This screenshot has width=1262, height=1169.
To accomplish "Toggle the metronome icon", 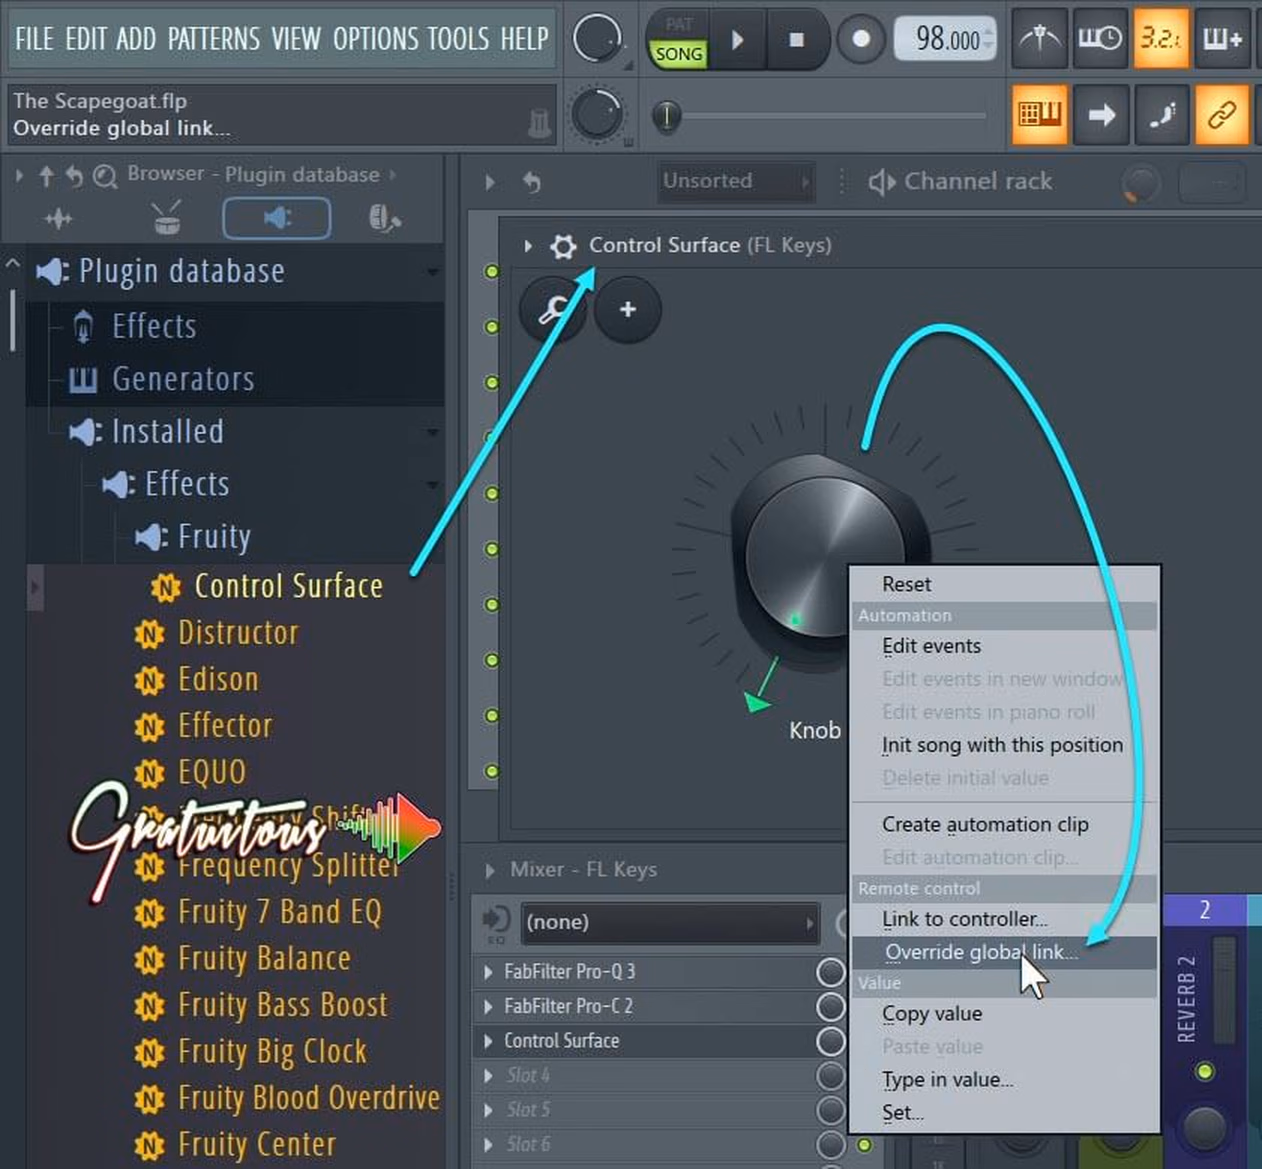I will (x=1039, y=39).
